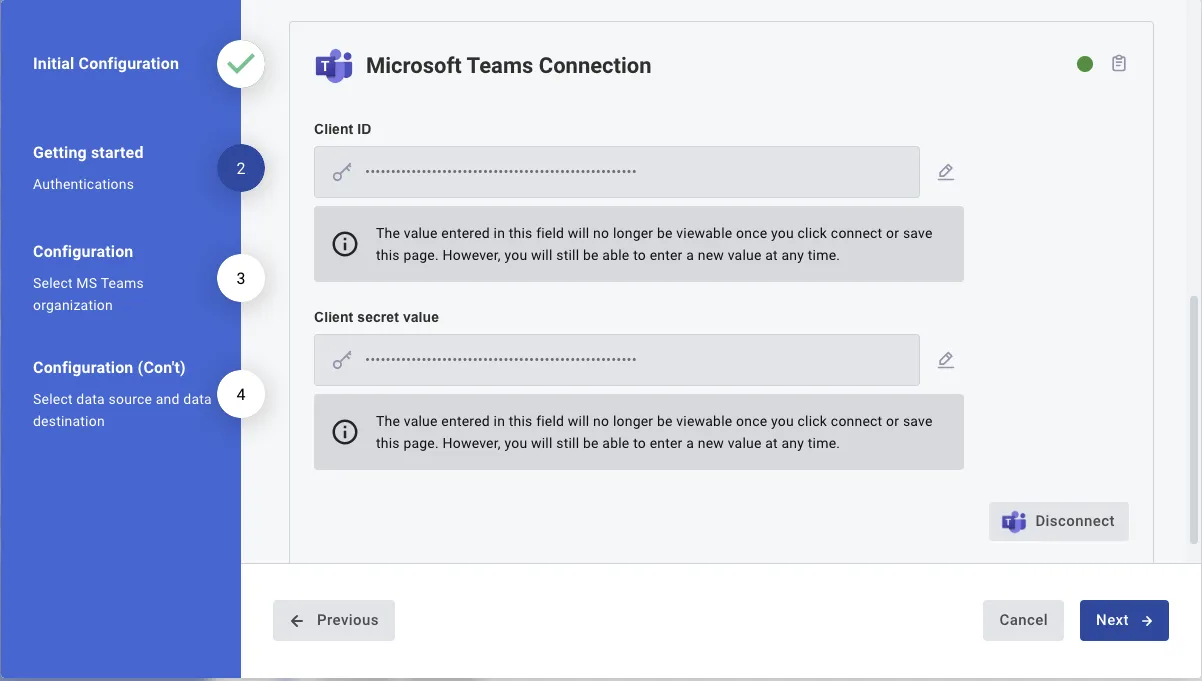Image resolution: width=1202 pixels, height=681 pixels.
Task: Click the Microsoft Teams Connection heading
Action: 509,66
